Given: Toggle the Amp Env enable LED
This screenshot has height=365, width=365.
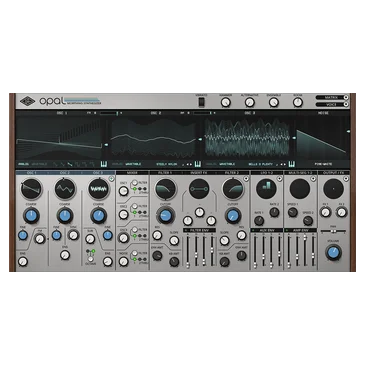Looking at the screenshot, I should 287,230.
